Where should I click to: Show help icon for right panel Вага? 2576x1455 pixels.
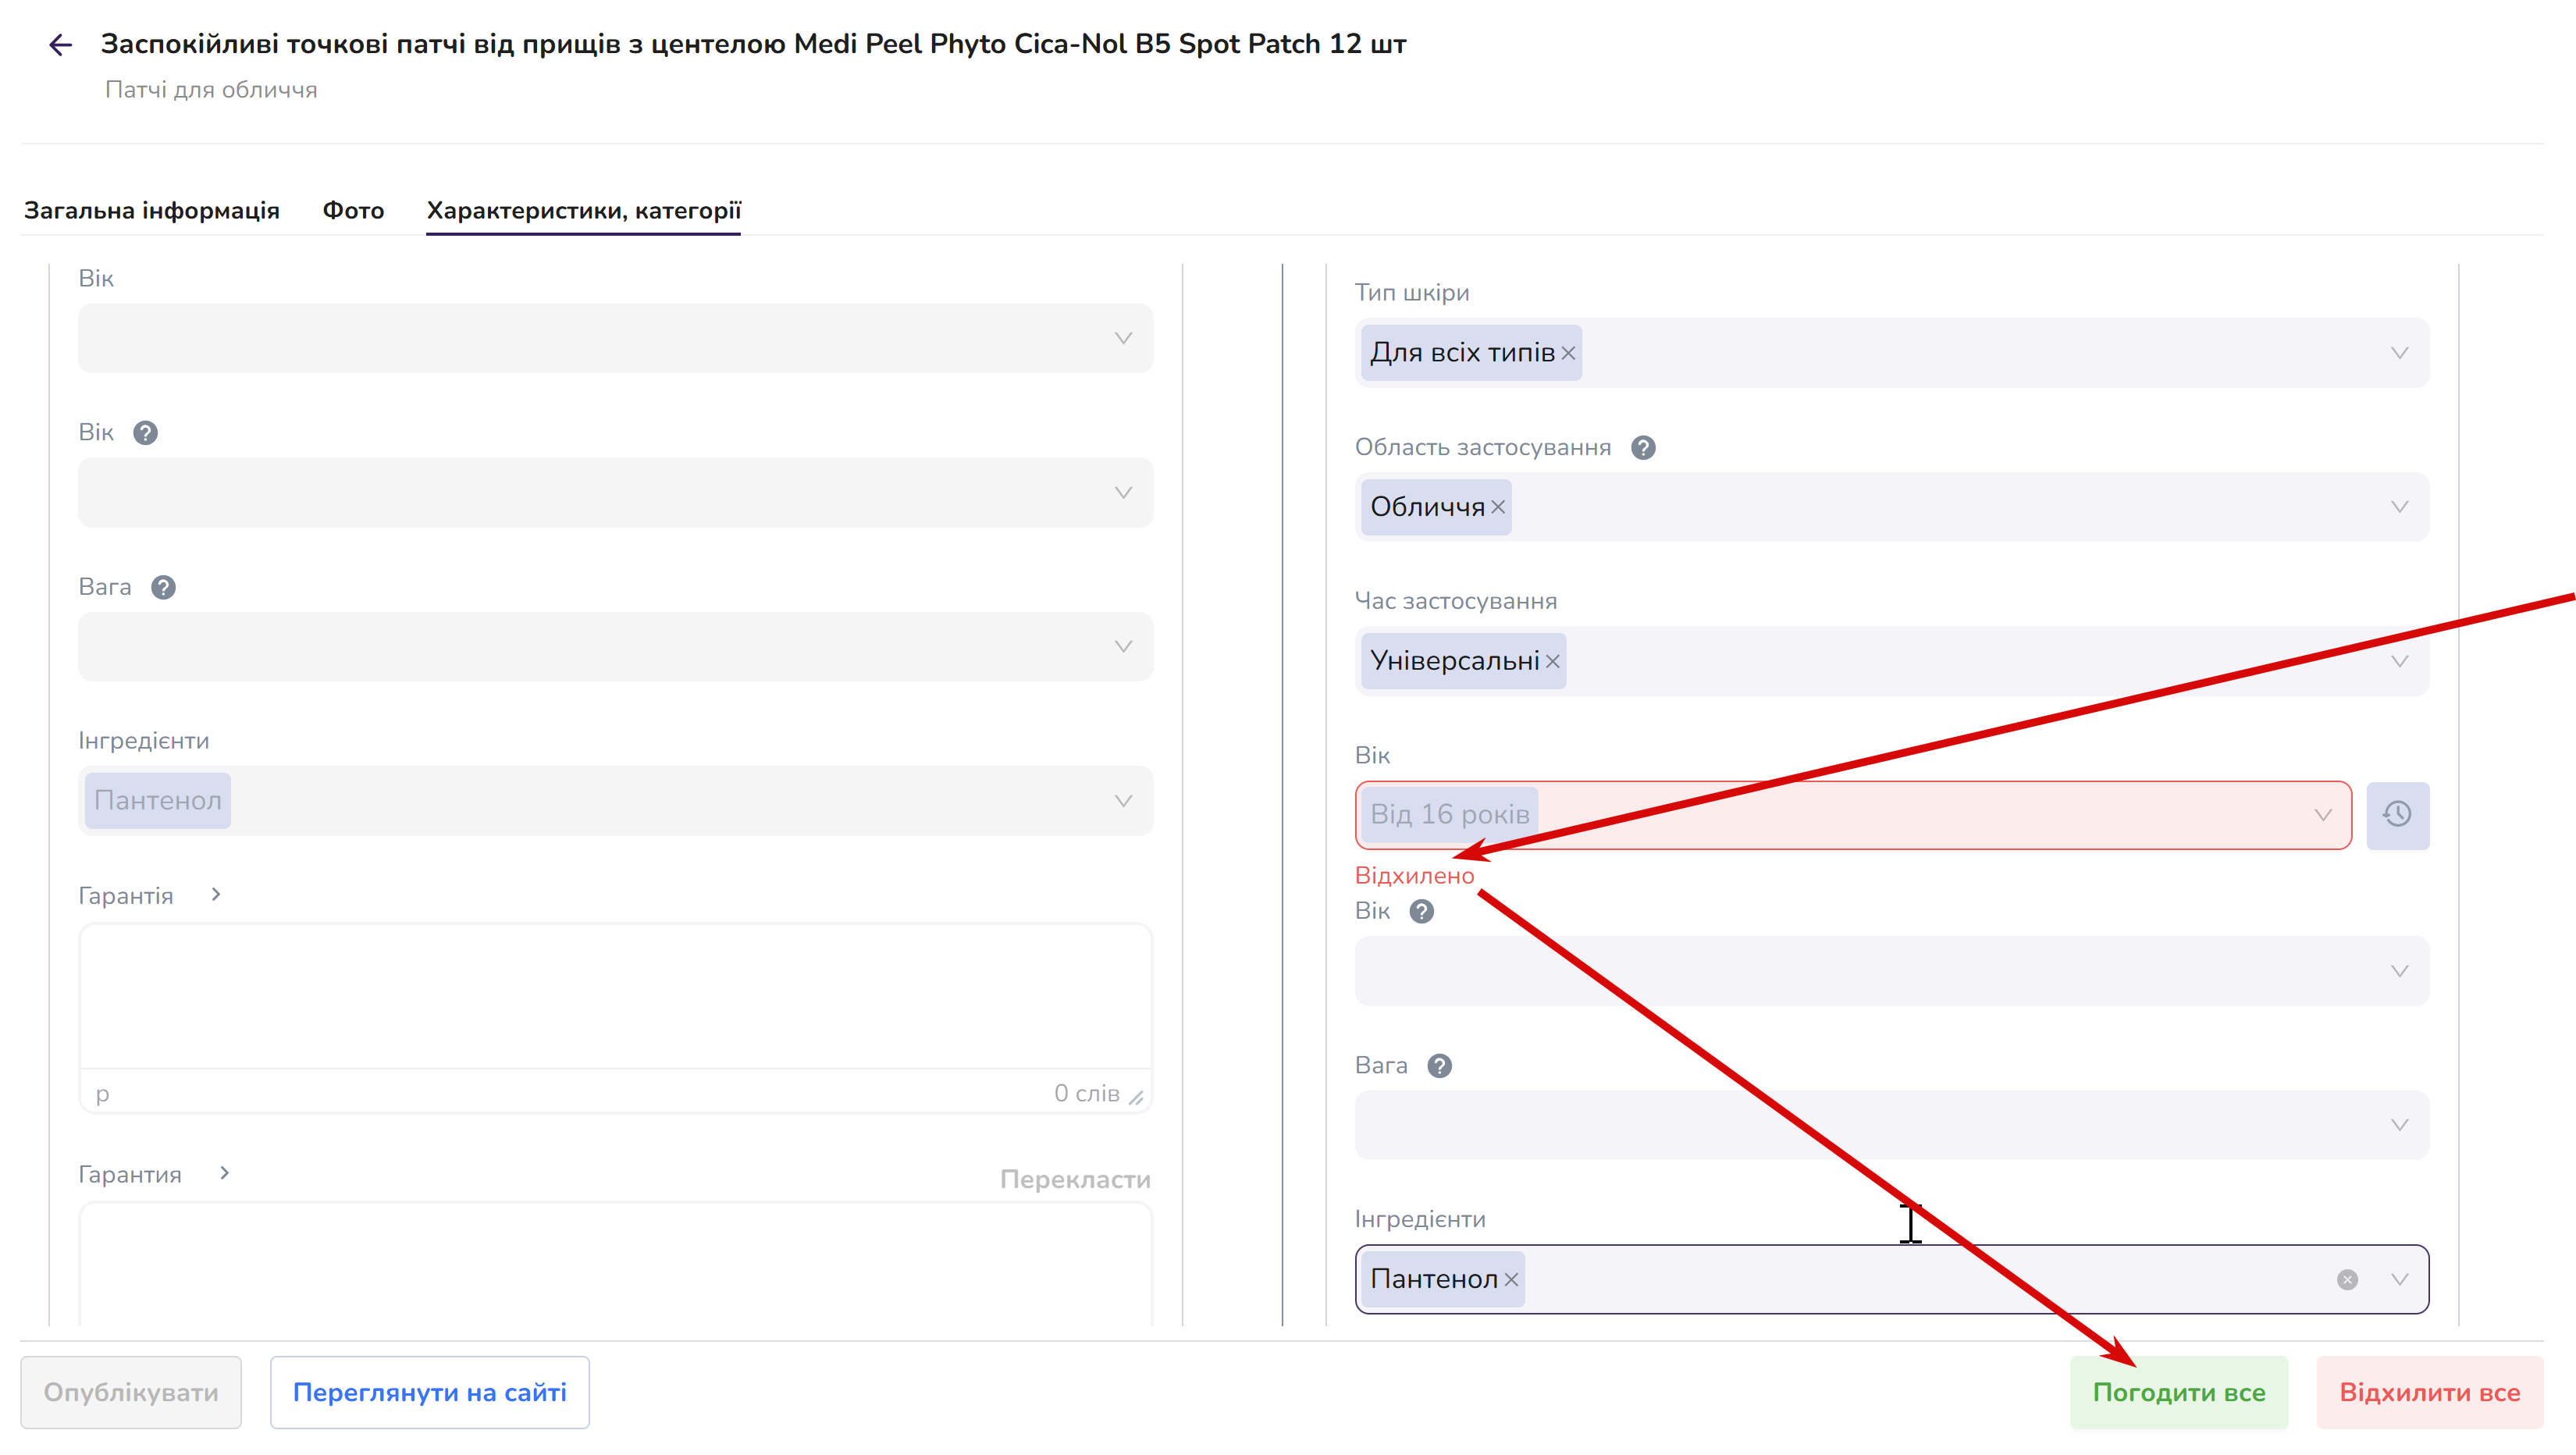[x=1439, y=1066]
